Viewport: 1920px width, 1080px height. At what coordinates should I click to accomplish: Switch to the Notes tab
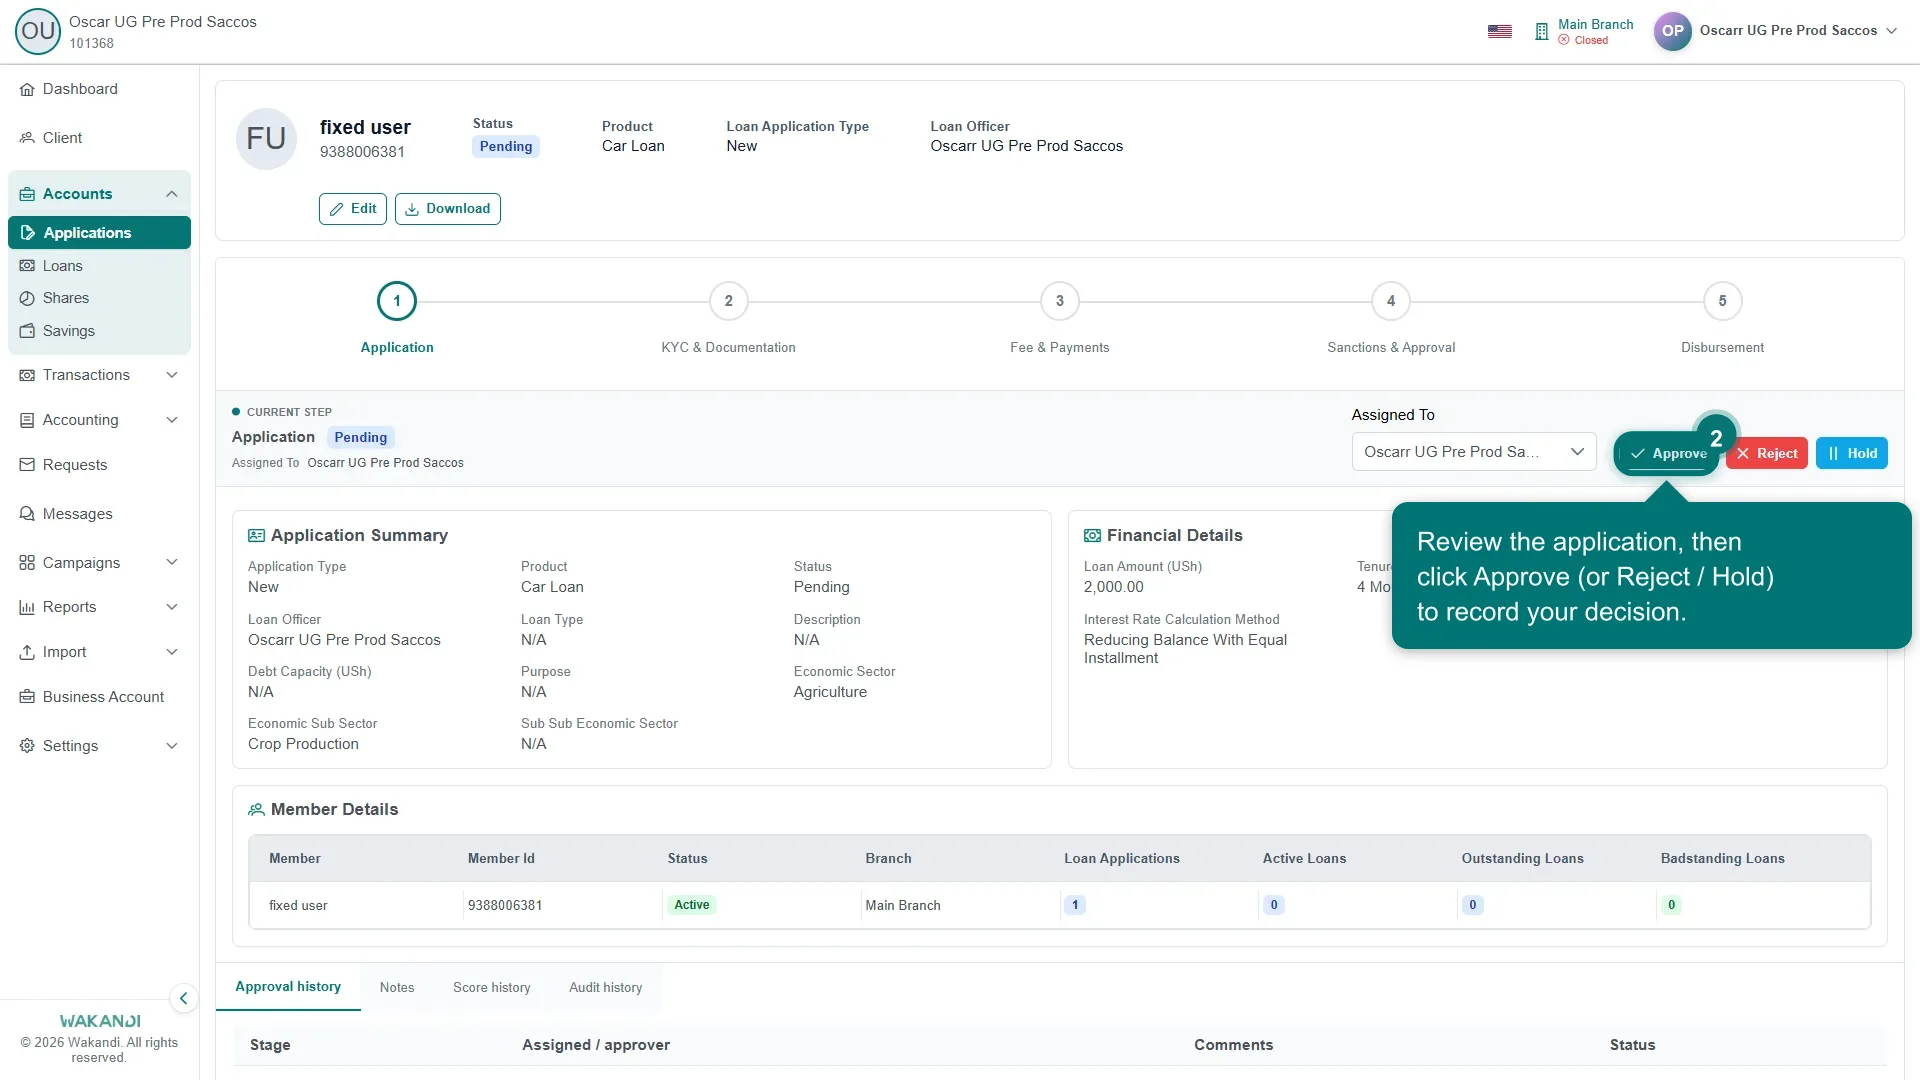pos(397,988)
